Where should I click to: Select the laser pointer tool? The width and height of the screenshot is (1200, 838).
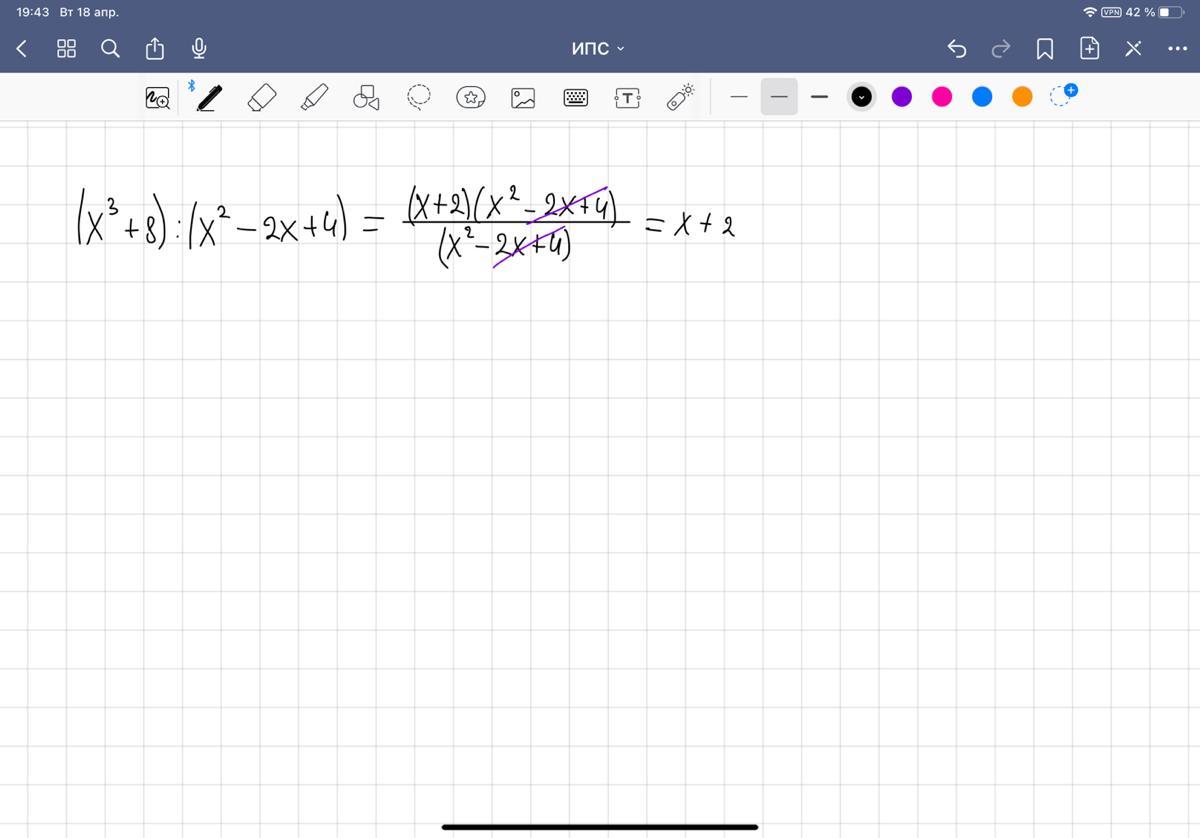pyautogui.click(x=680, y=97)
